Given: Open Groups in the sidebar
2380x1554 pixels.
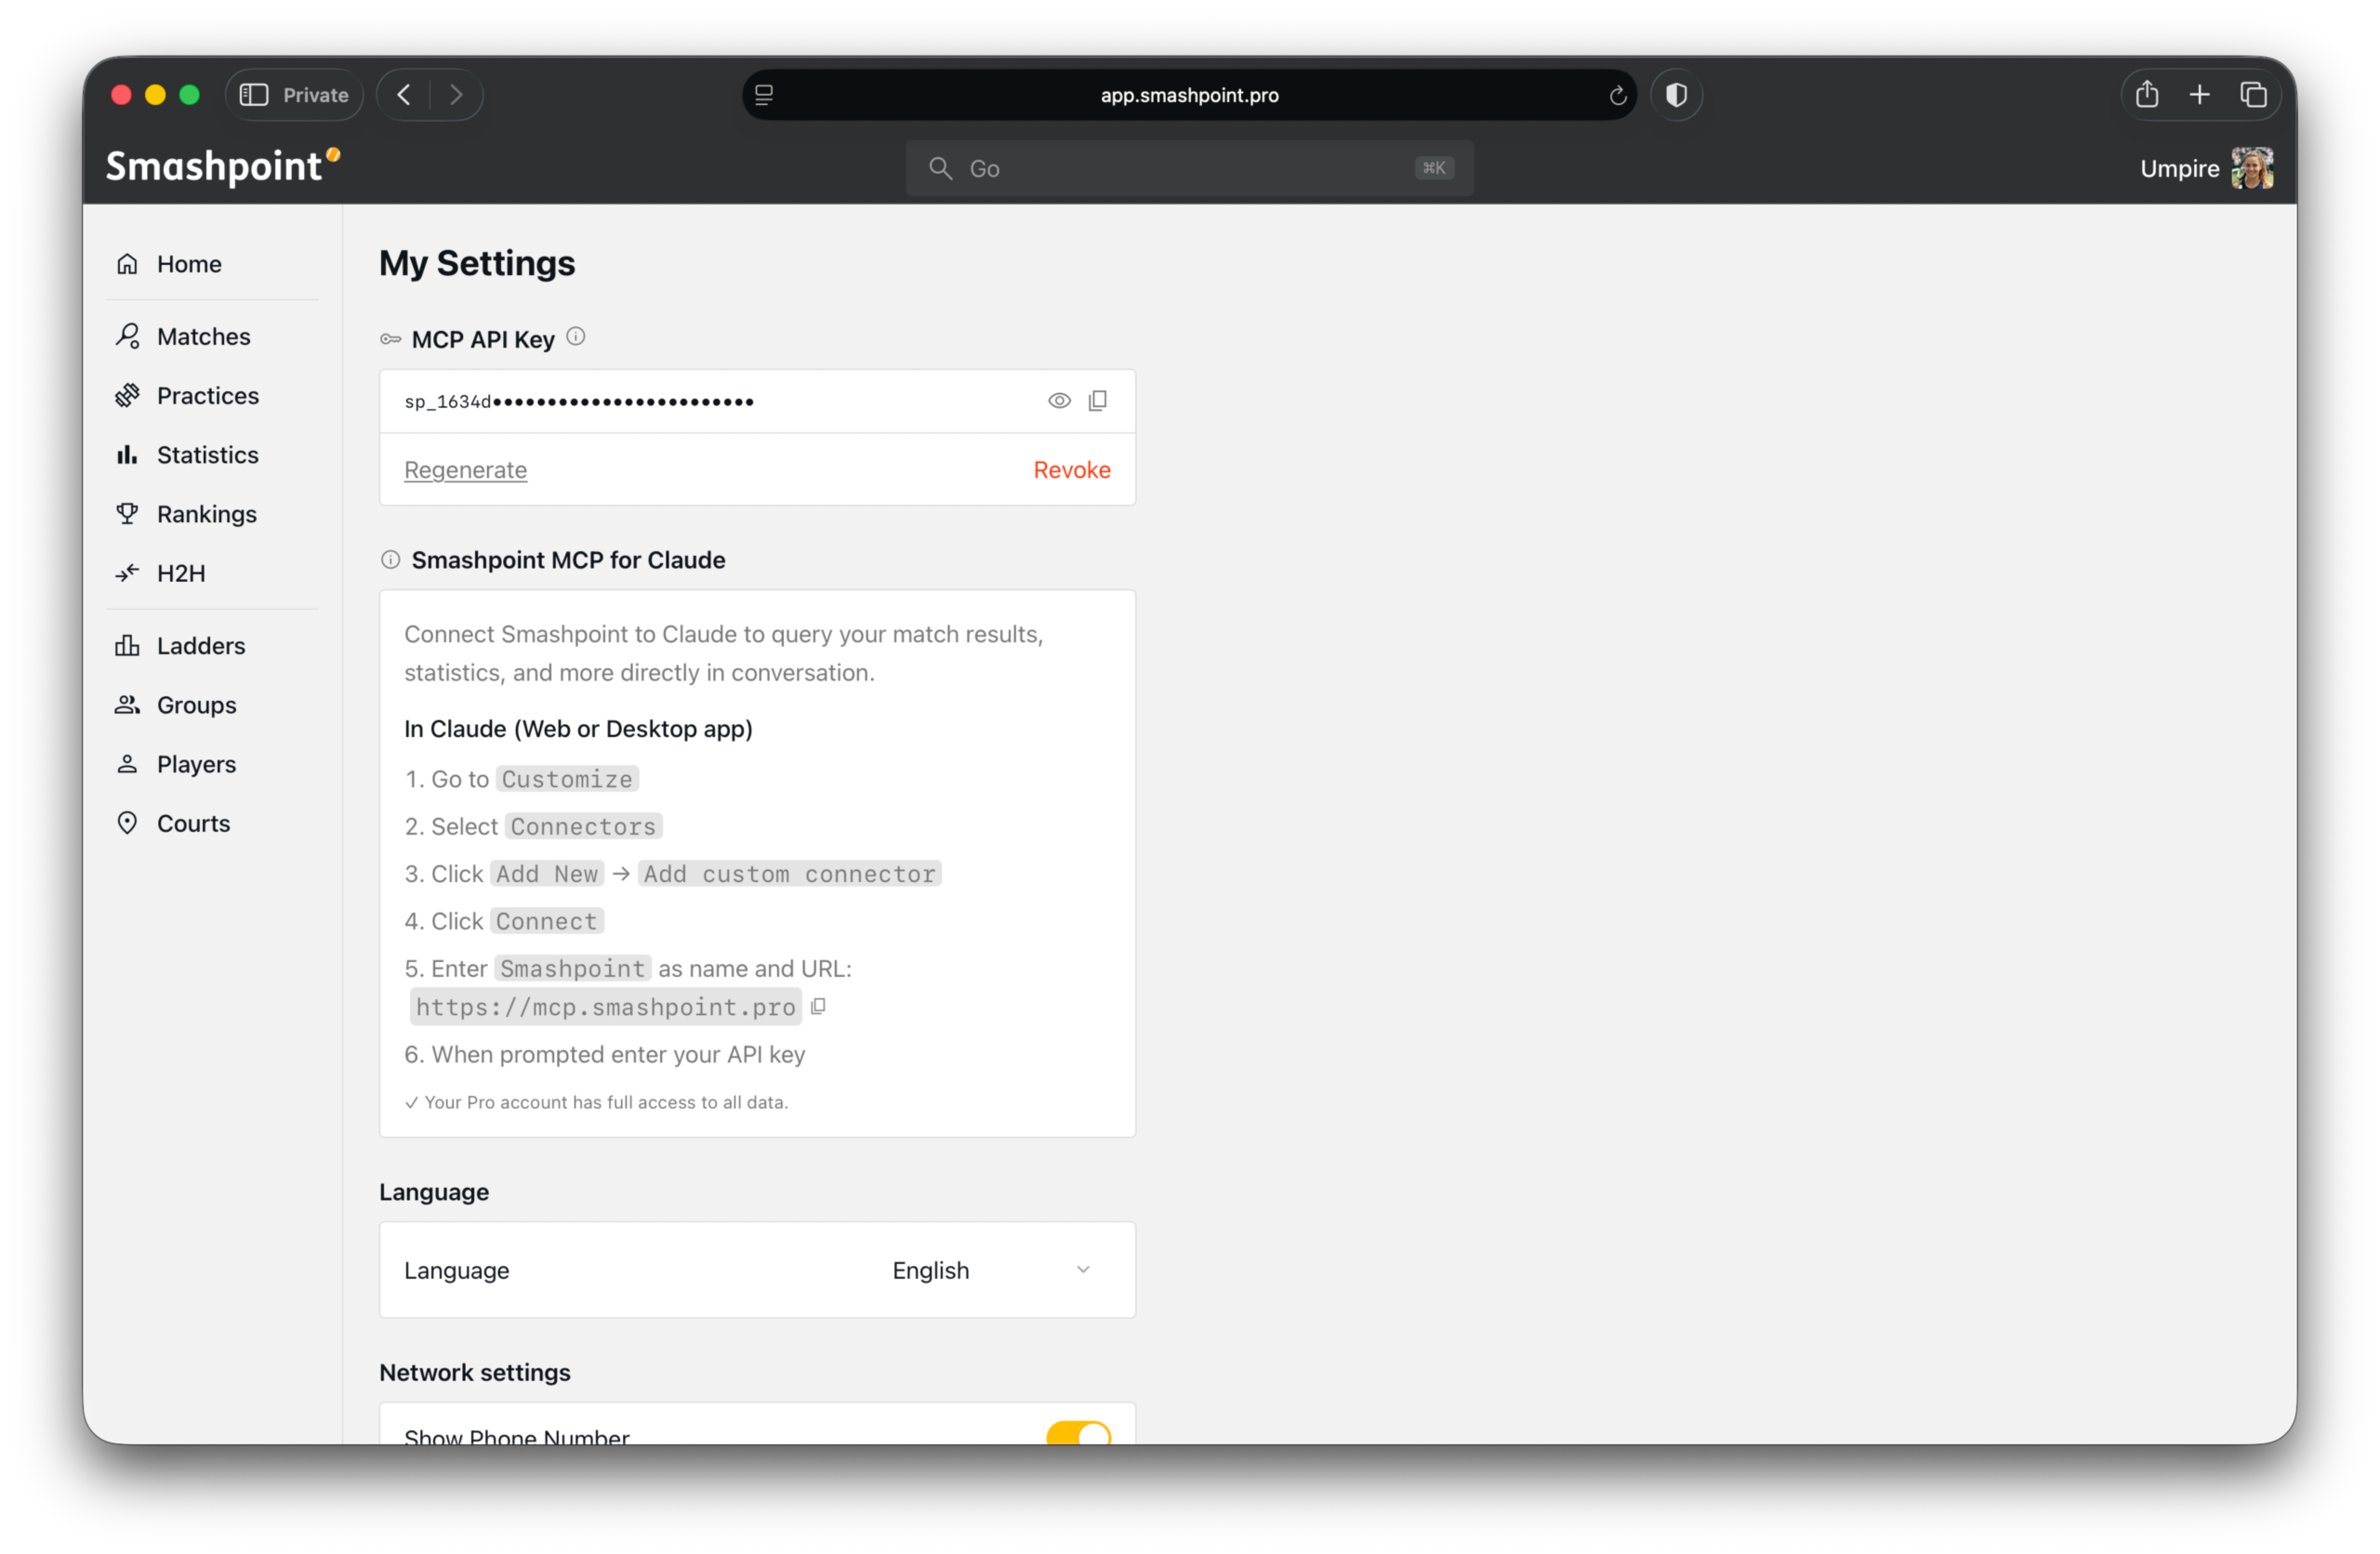Looking at the screenshot, I should coord(177,705).
